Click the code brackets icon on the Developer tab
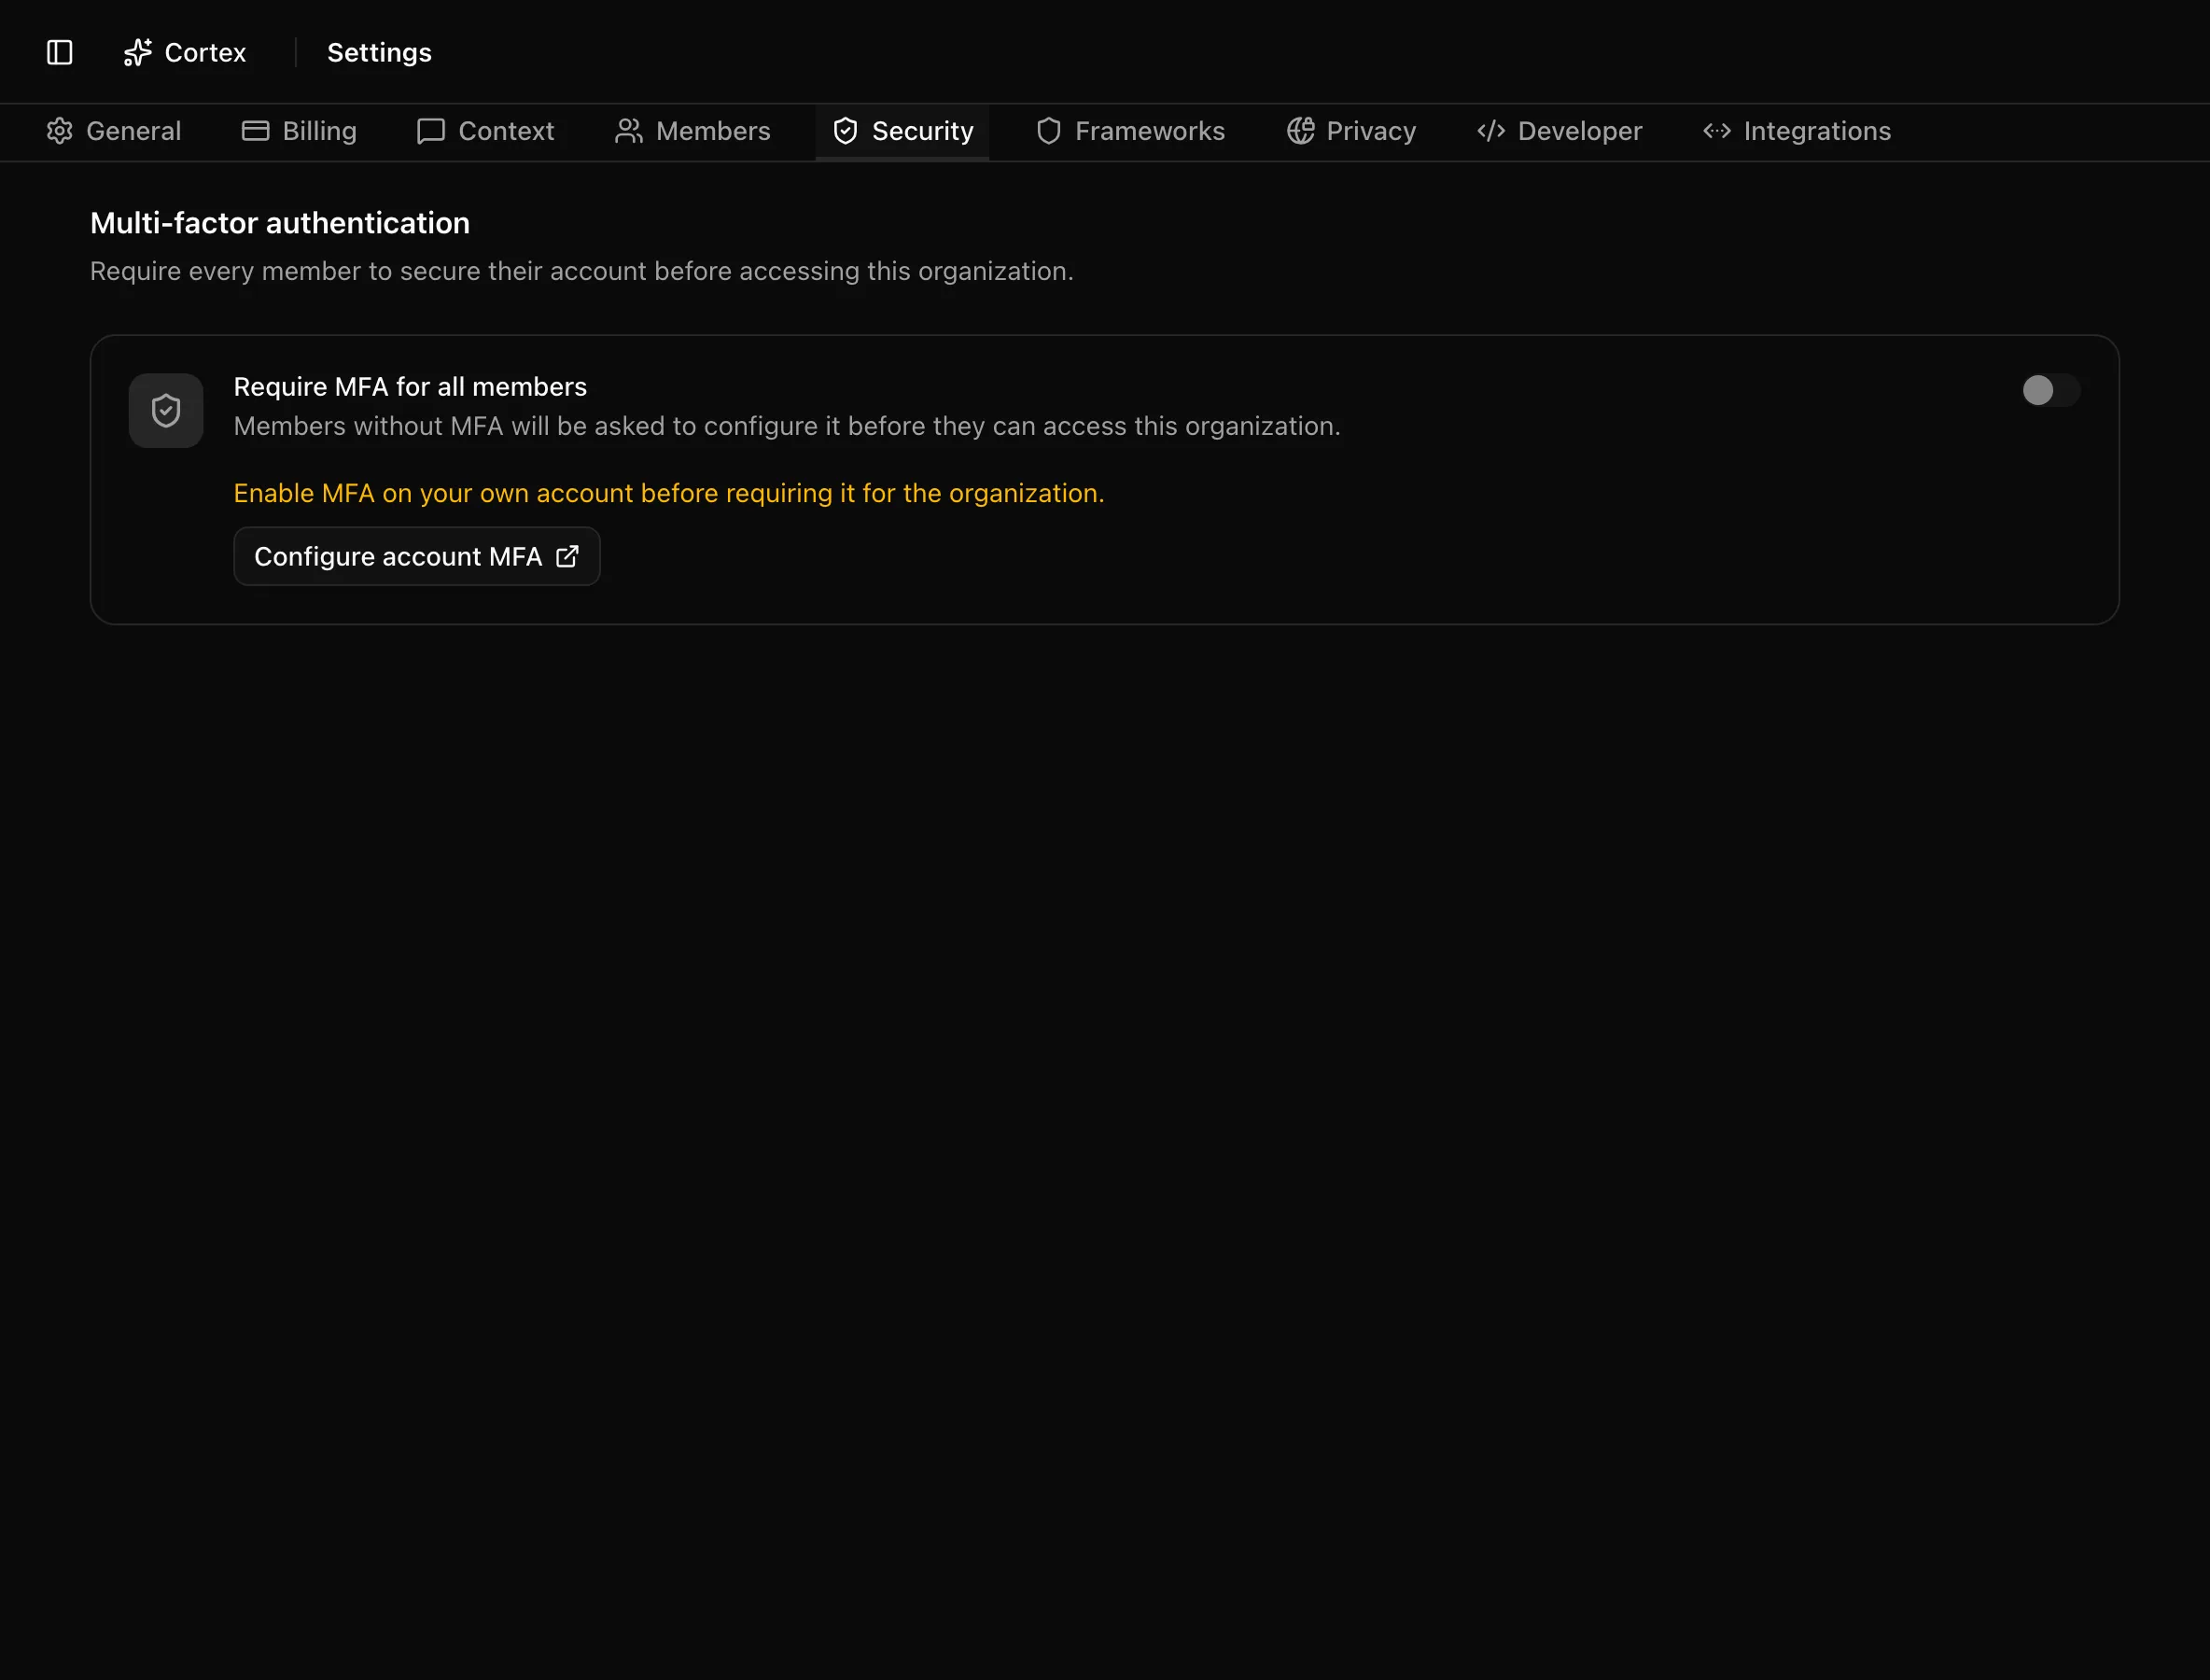Screen dimensions: 2210x1680 (1491, 131)
